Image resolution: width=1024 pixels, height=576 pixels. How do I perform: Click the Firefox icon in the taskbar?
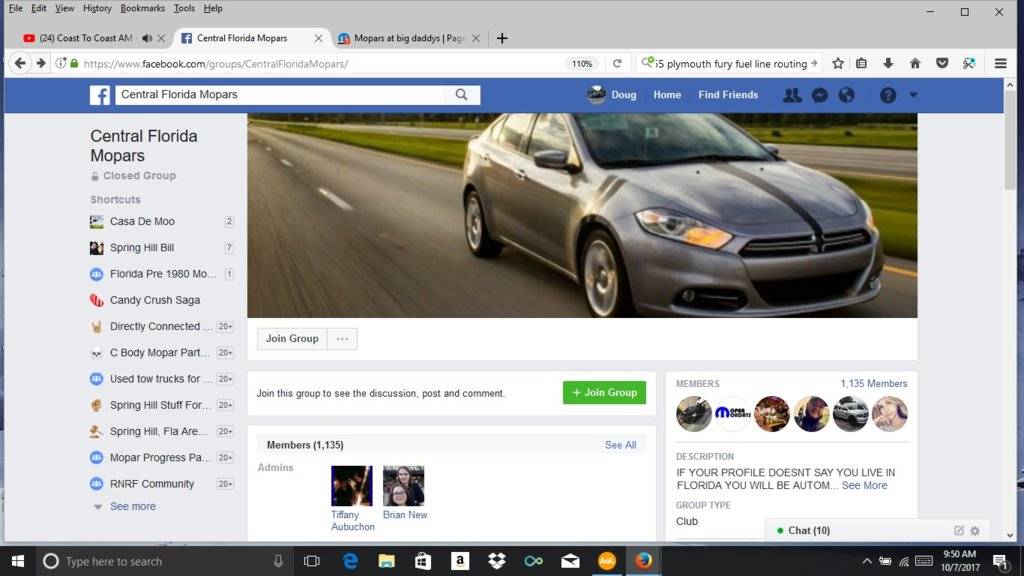click(x=643, y=561)
